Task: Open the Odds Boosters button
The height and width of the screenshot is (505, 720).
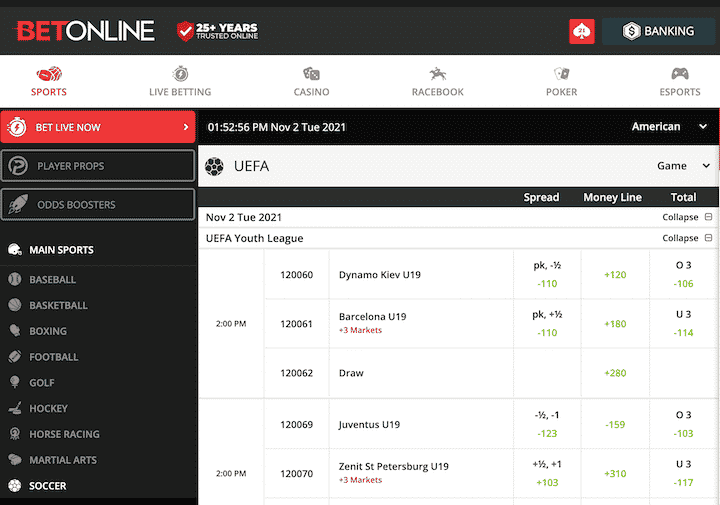Action: tap(98, 204)
